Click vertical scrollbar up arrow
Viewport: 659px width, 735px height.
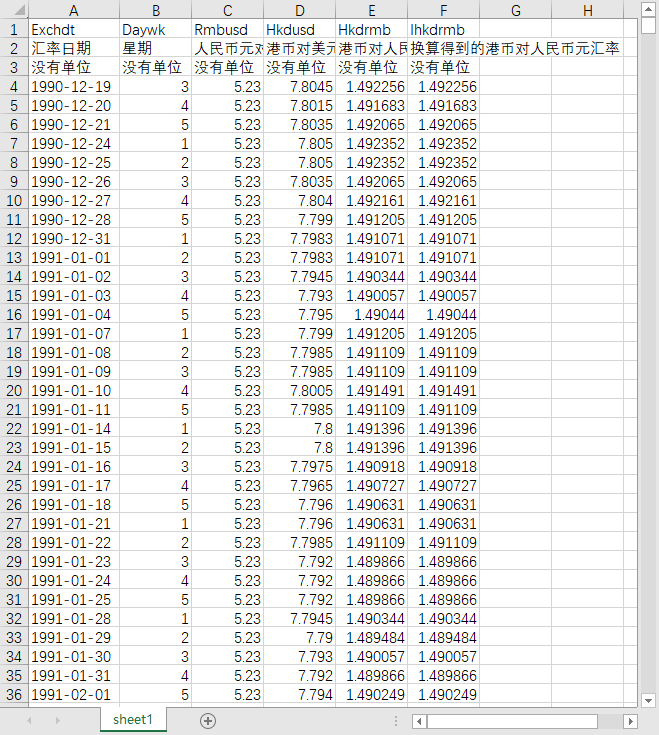pos(648,9)
